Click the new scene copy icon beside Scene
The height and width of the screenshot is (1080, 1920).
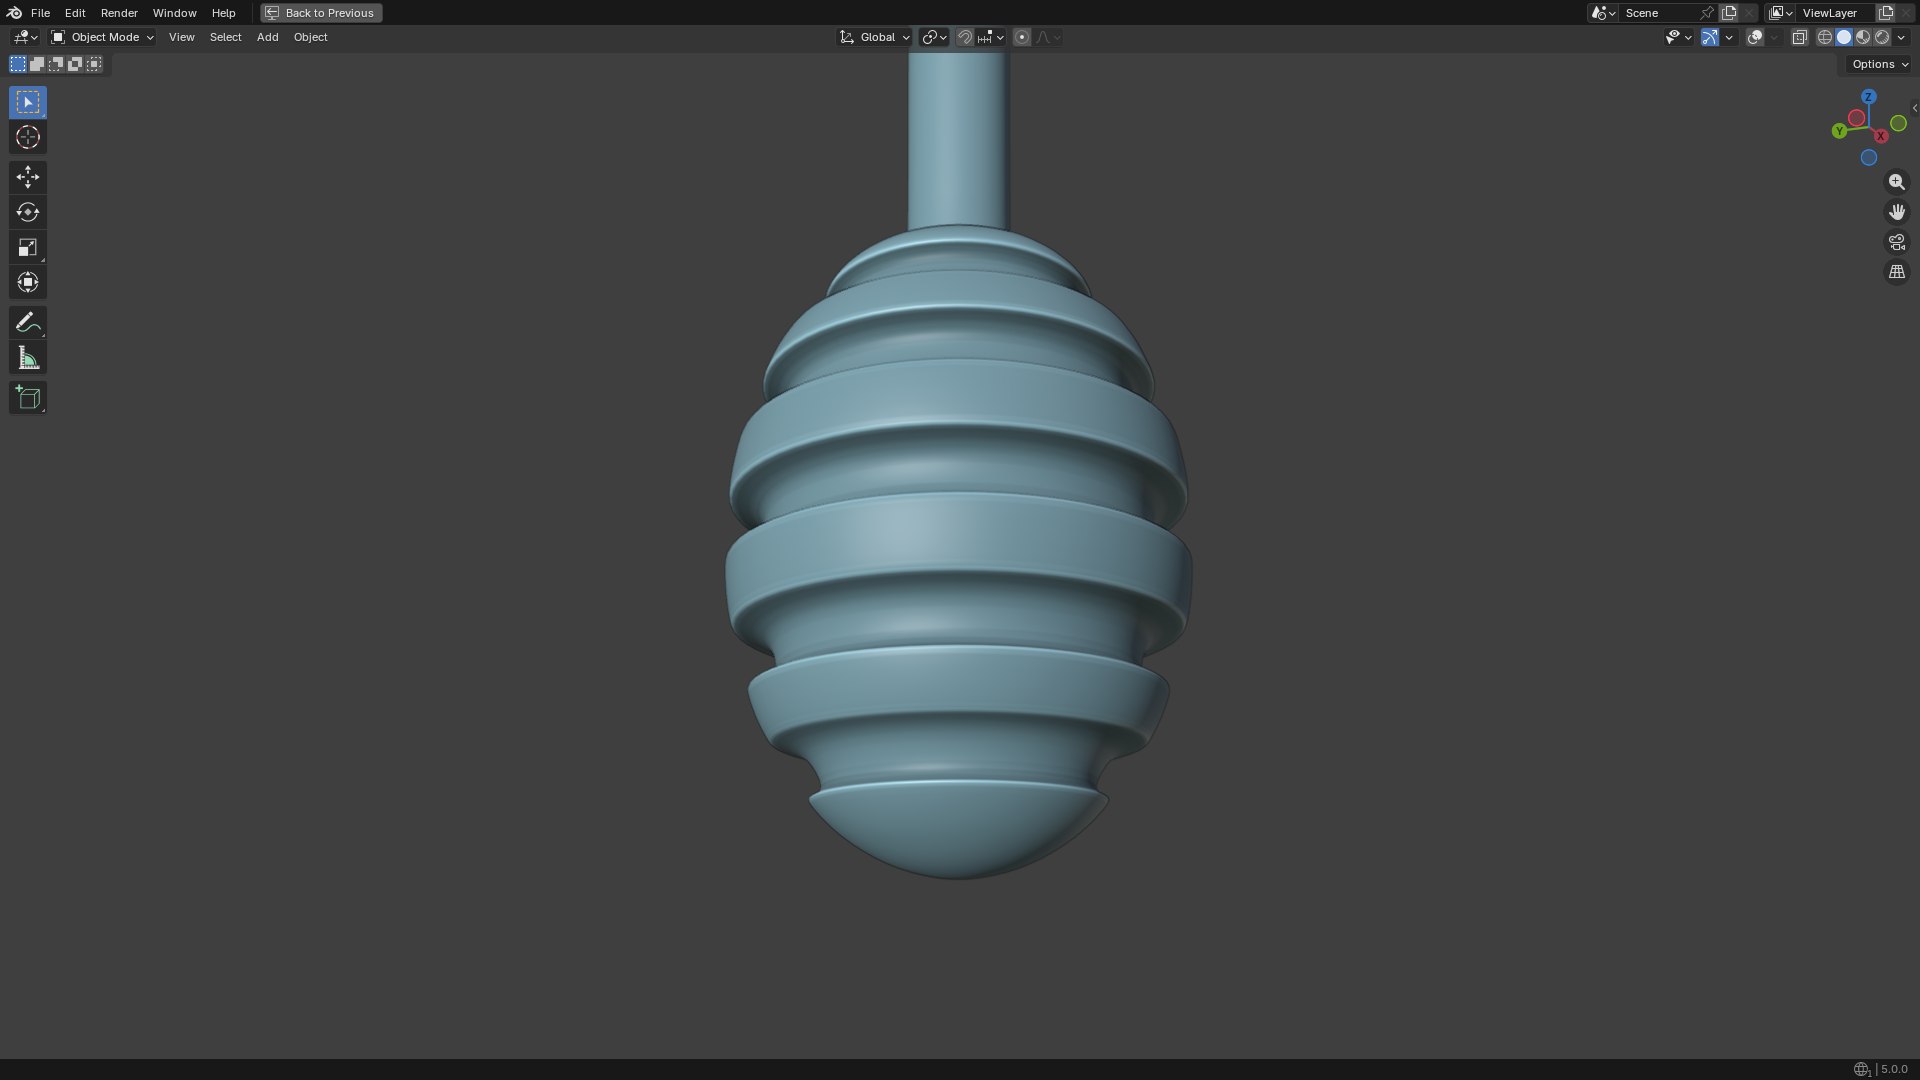1729,13
